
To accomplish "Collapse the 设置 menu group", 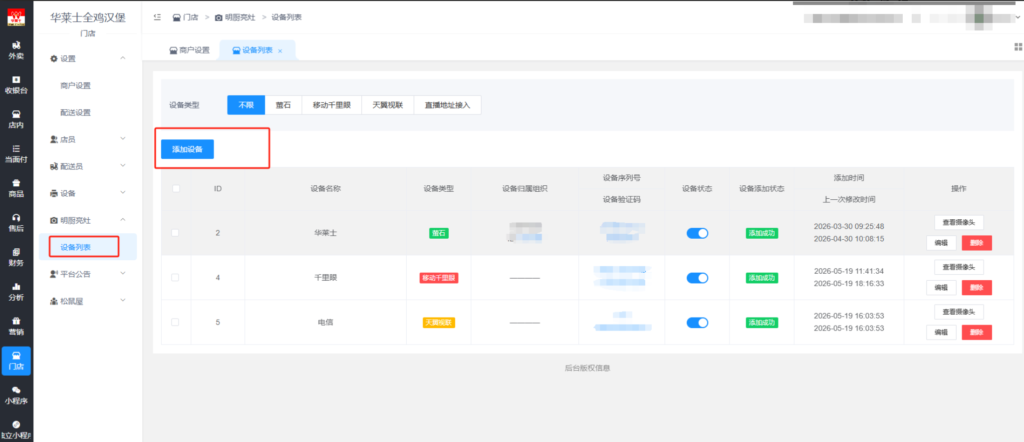I will point(88,59).
